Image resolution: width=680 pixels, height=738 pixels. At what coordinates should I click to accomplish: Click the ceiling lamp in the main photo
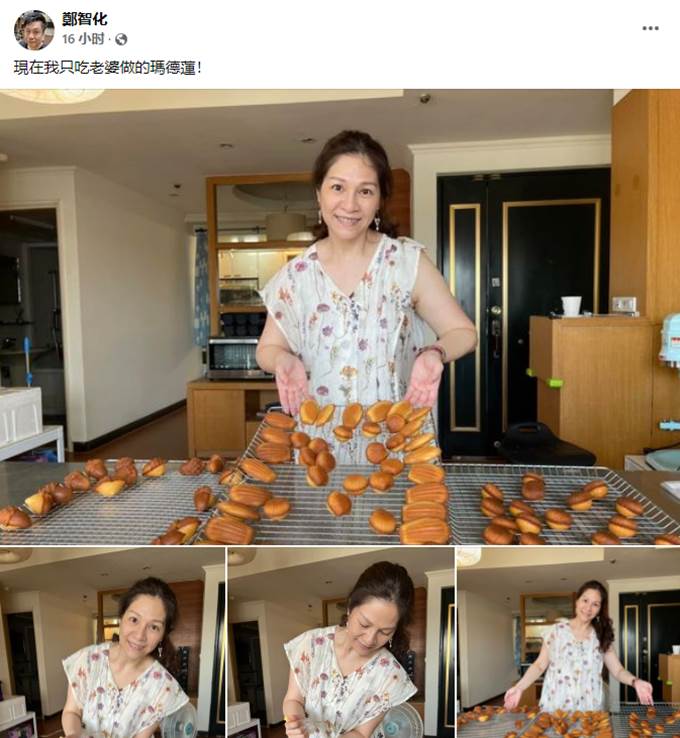tap(54, 96)
